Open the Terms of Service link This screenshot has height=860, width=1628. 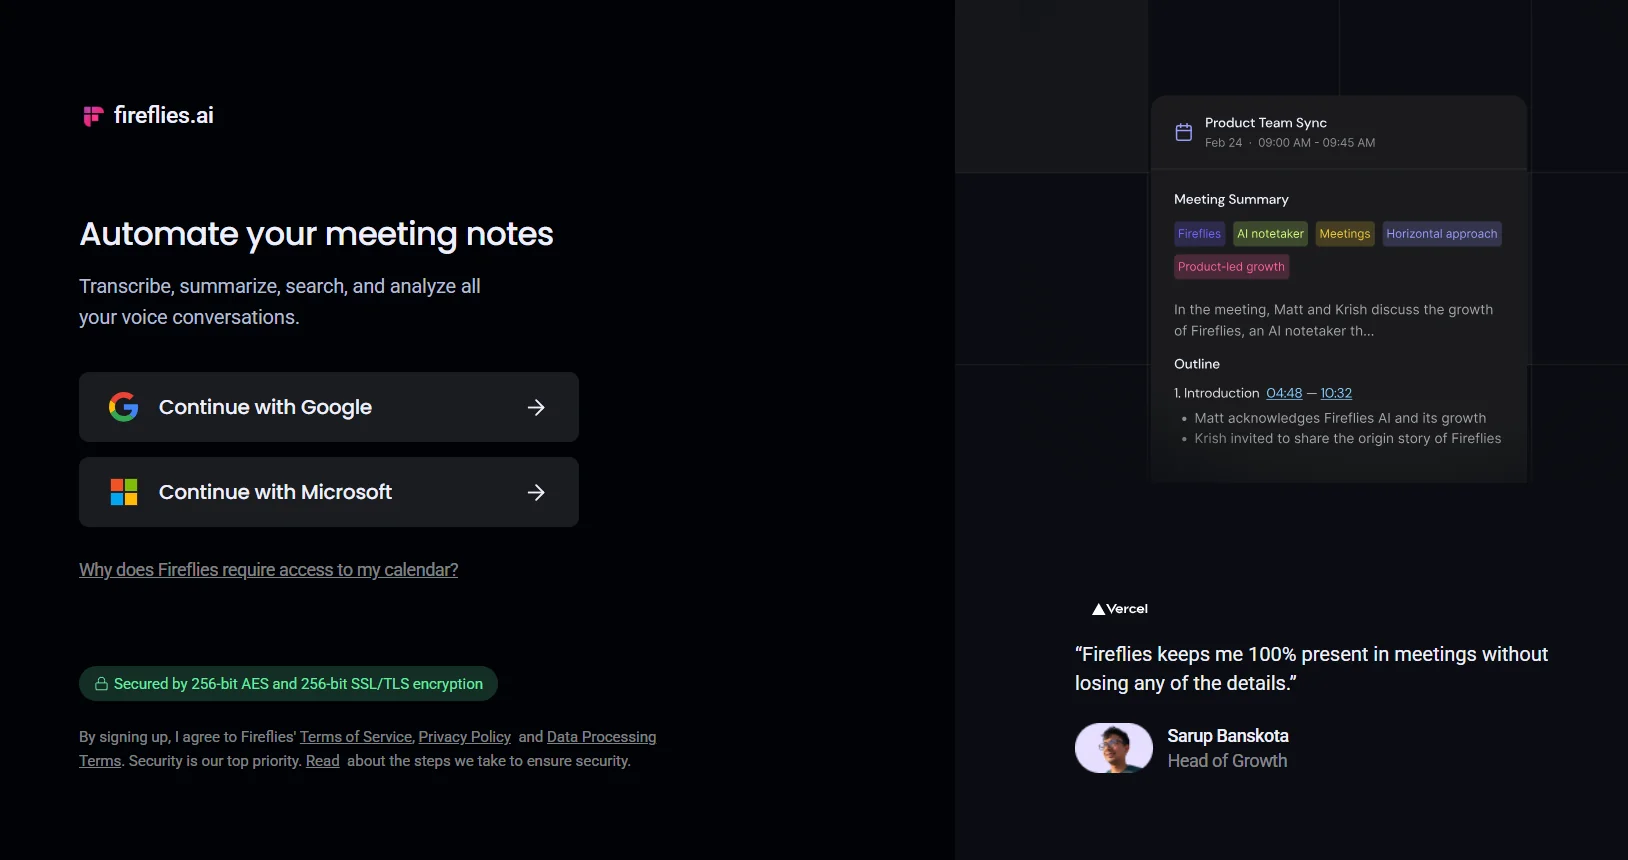355,737
